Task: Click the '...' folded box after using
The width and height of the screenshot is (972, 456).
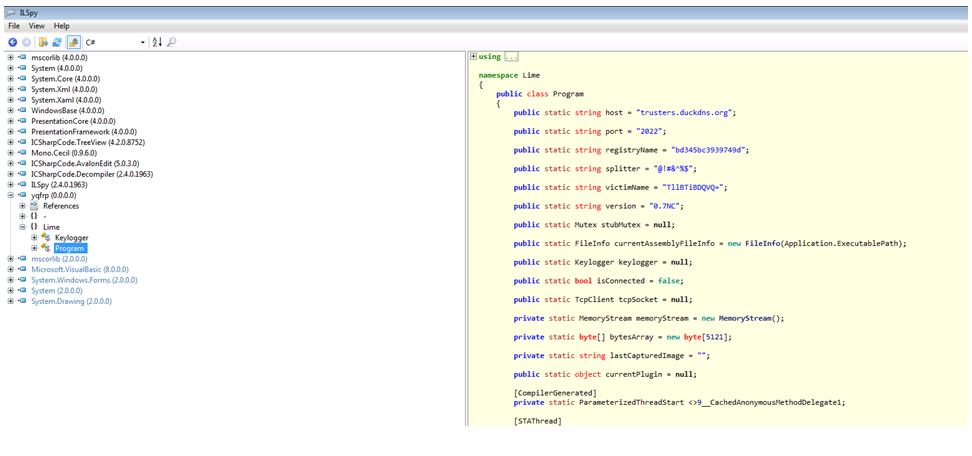Action: pos(511,56)
